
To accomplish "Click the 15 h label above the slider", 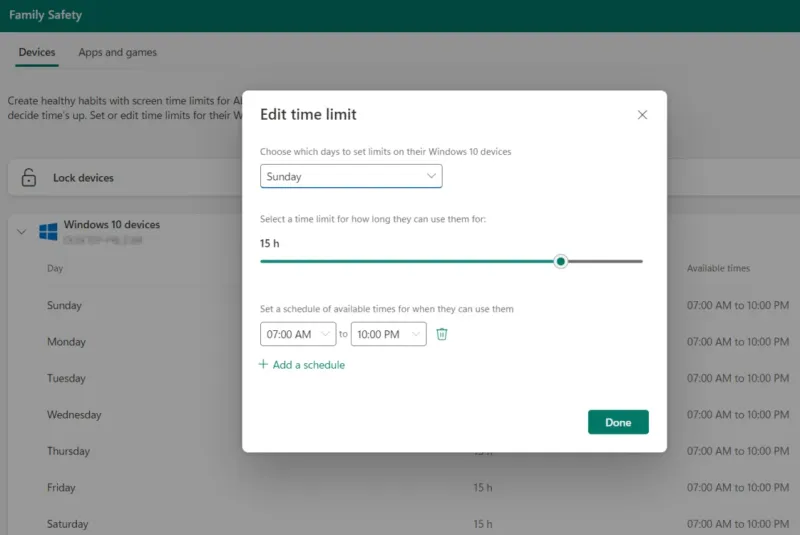I will (x=269, y=243).
